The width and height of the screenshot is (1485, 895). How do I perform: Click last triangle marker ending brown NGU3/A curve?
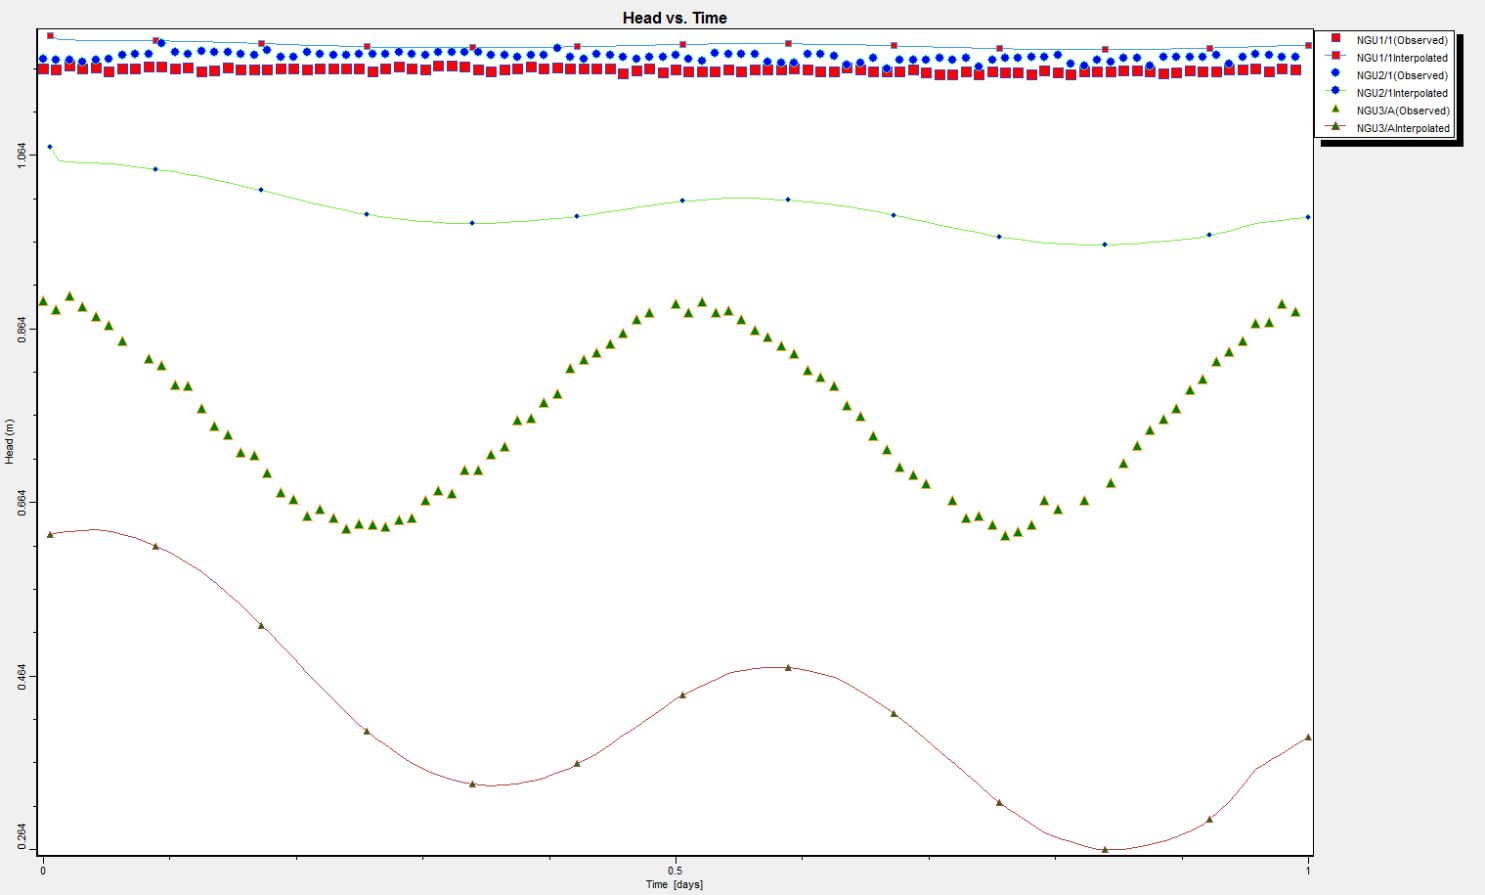click(1308, 737)
